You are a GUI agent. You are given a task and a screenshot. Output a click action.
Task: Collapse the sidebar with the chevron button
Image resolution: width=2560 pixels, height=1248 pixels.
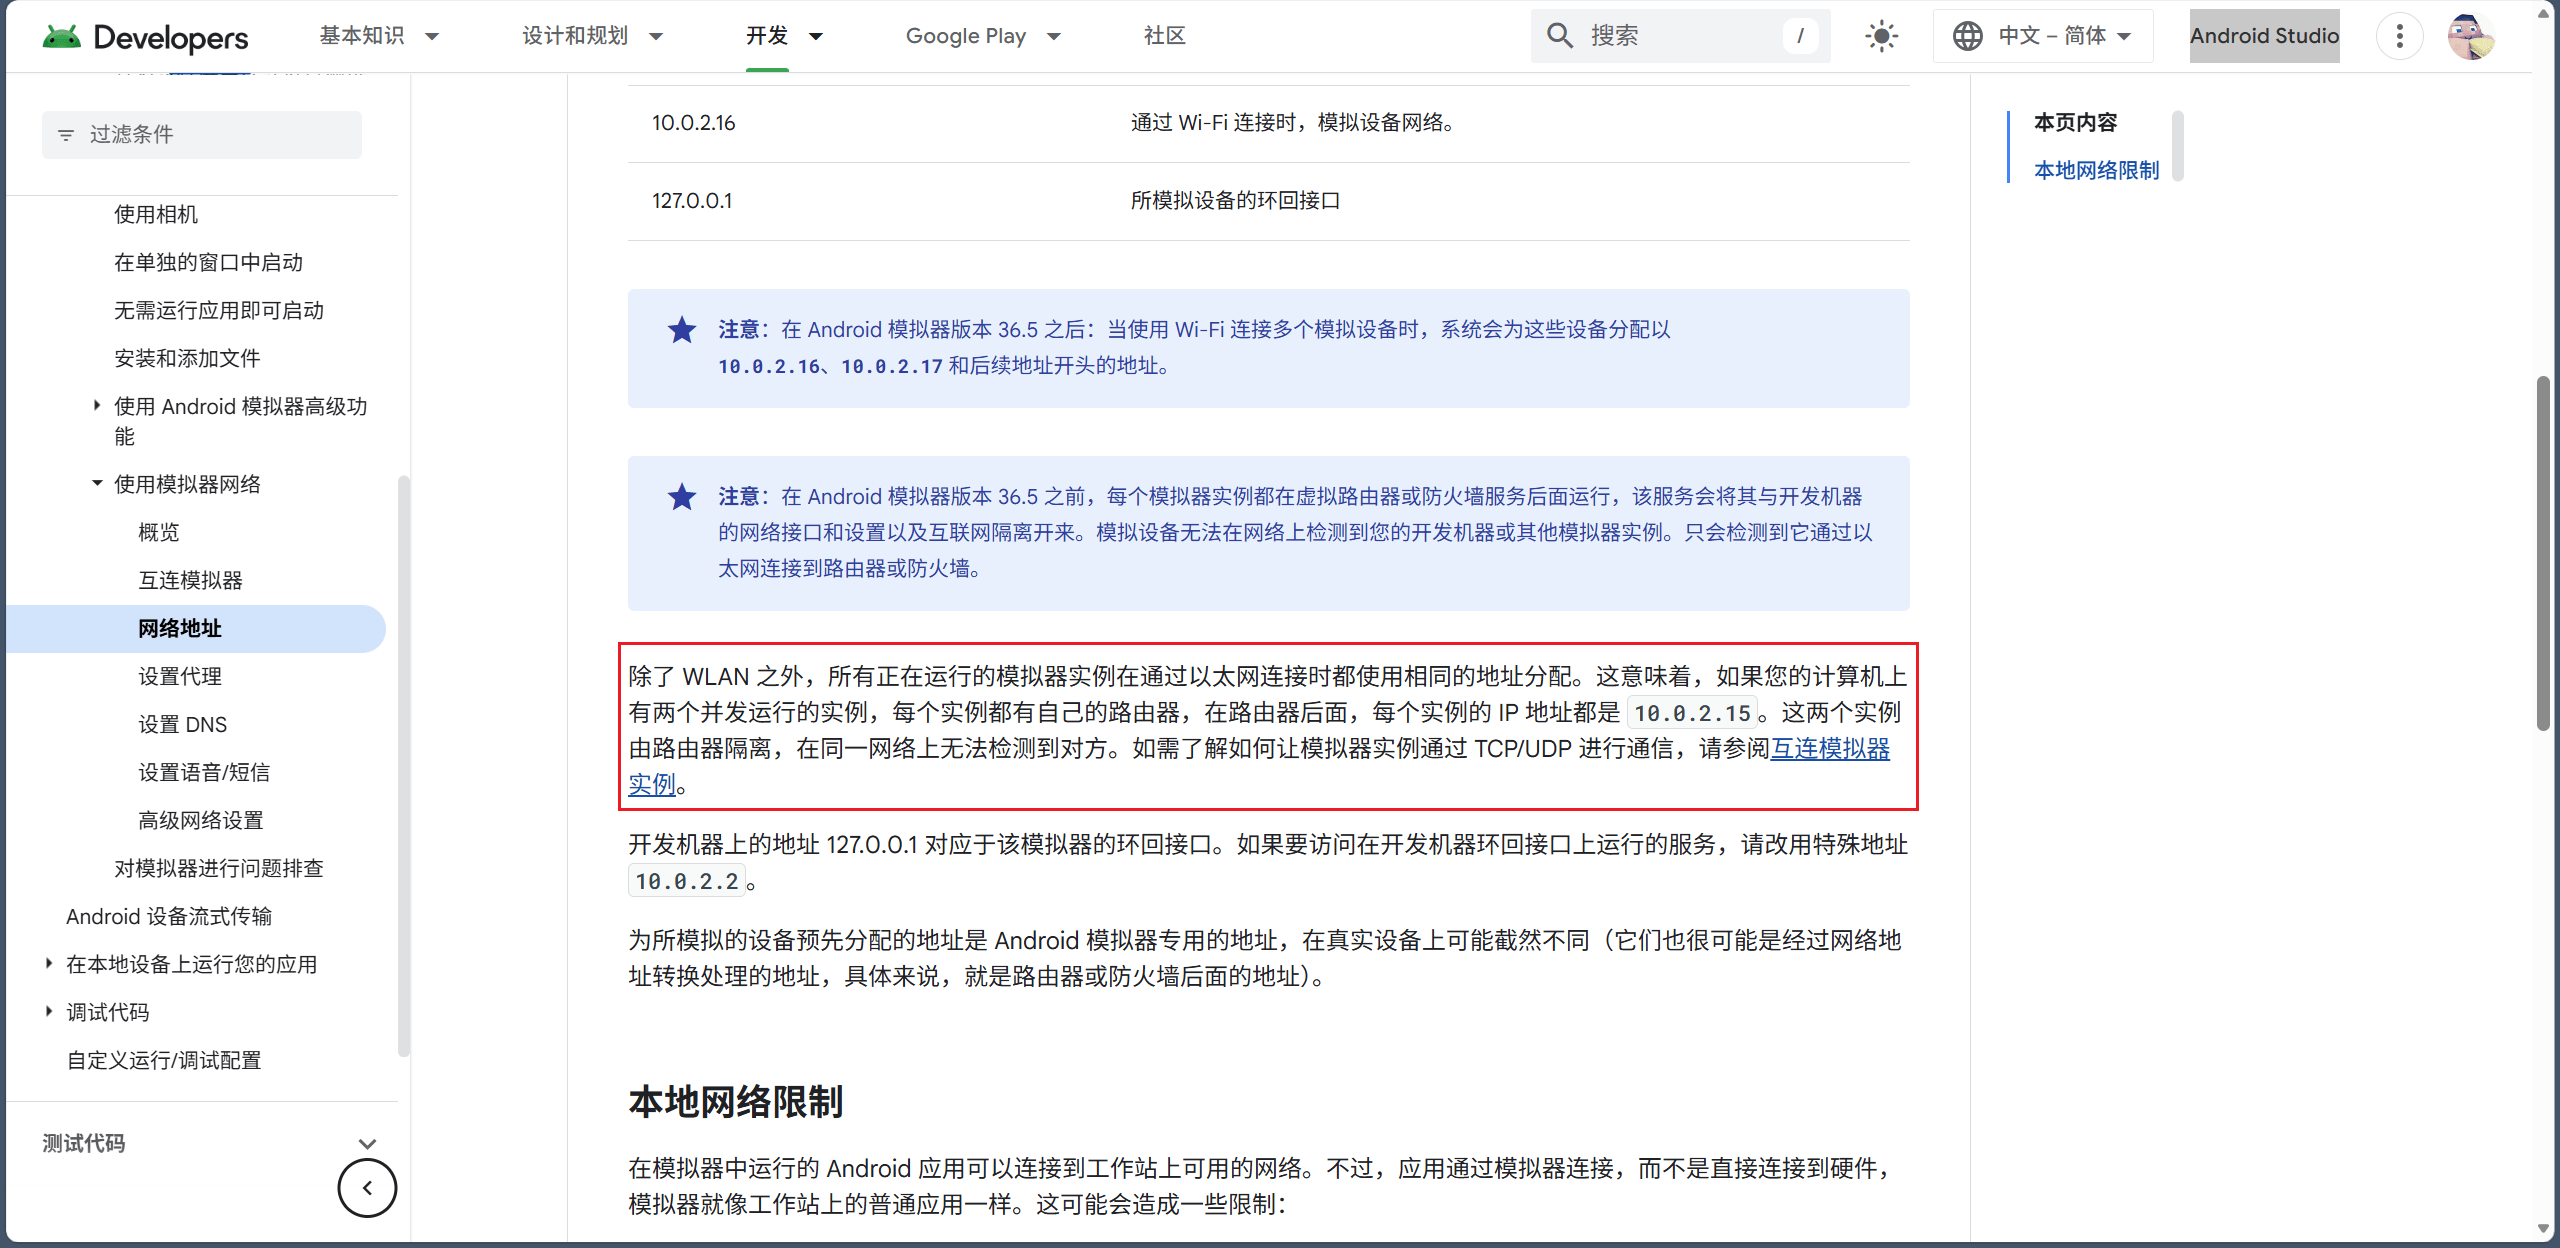tap(367, 1188)
